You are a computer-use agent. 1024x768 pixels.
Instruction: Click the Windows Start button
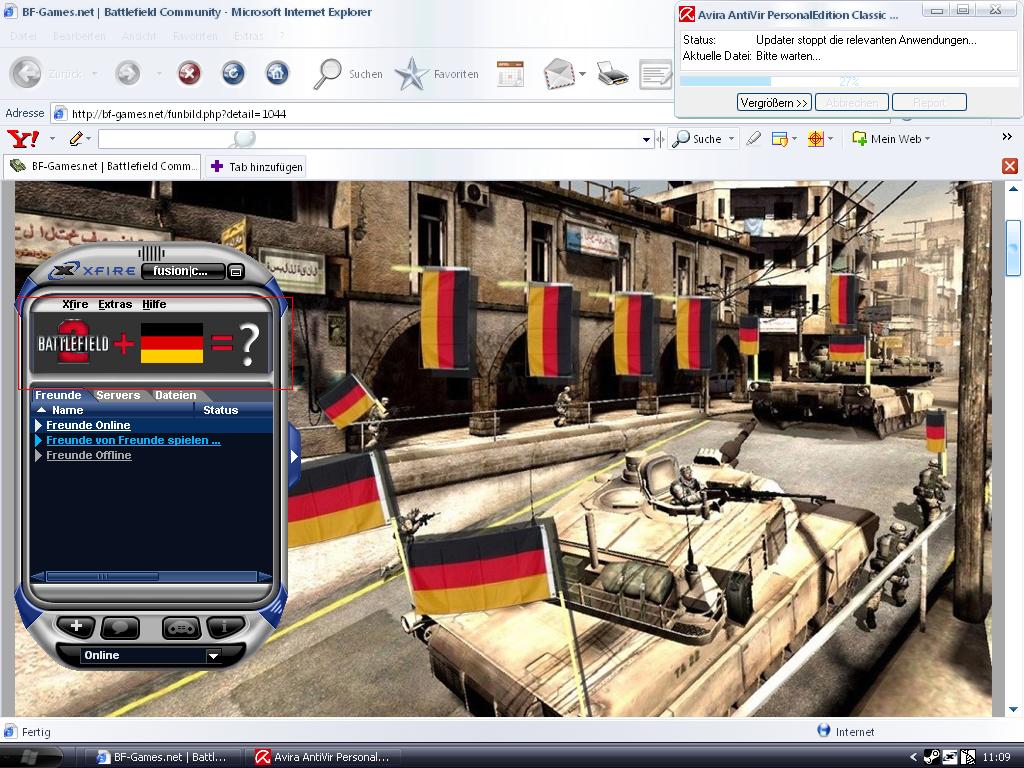point(31,756)
